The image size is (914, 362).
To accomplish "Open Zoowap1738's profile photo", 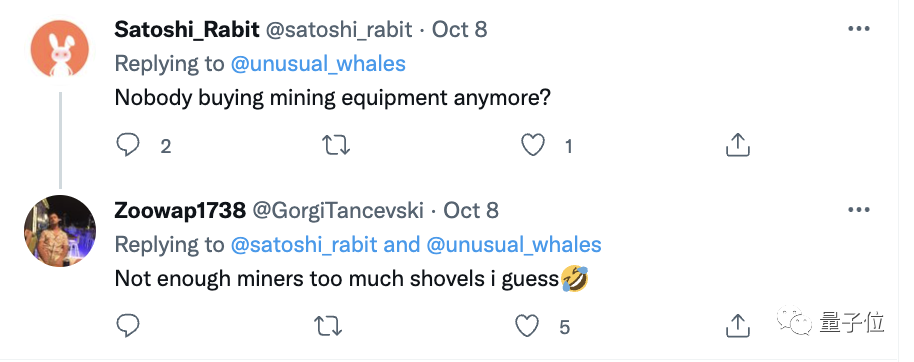I will [x=59, y=231].
